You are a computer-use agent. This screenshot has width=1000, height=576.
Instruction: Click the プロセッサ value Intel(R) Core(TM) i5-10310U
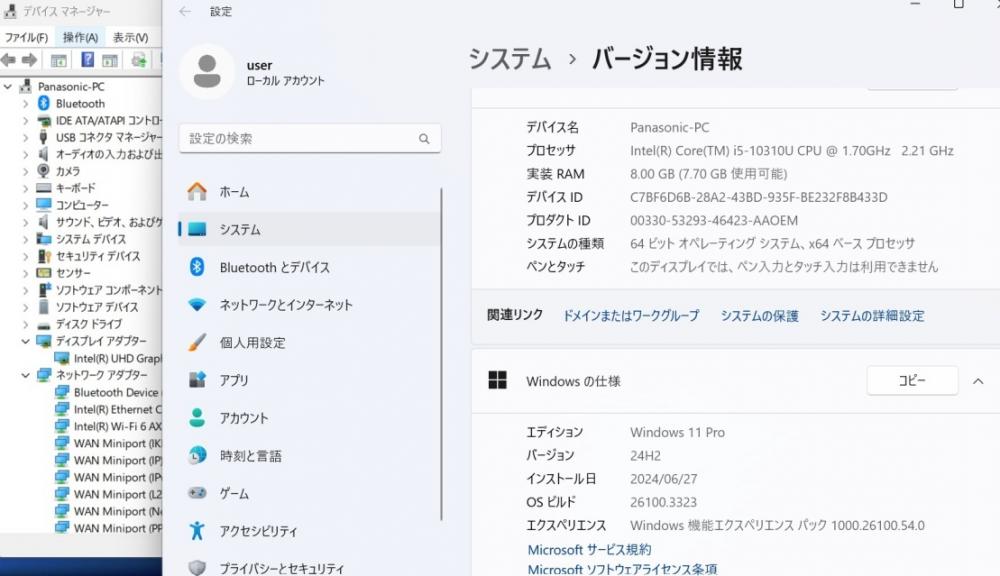(x=791, y=151)
